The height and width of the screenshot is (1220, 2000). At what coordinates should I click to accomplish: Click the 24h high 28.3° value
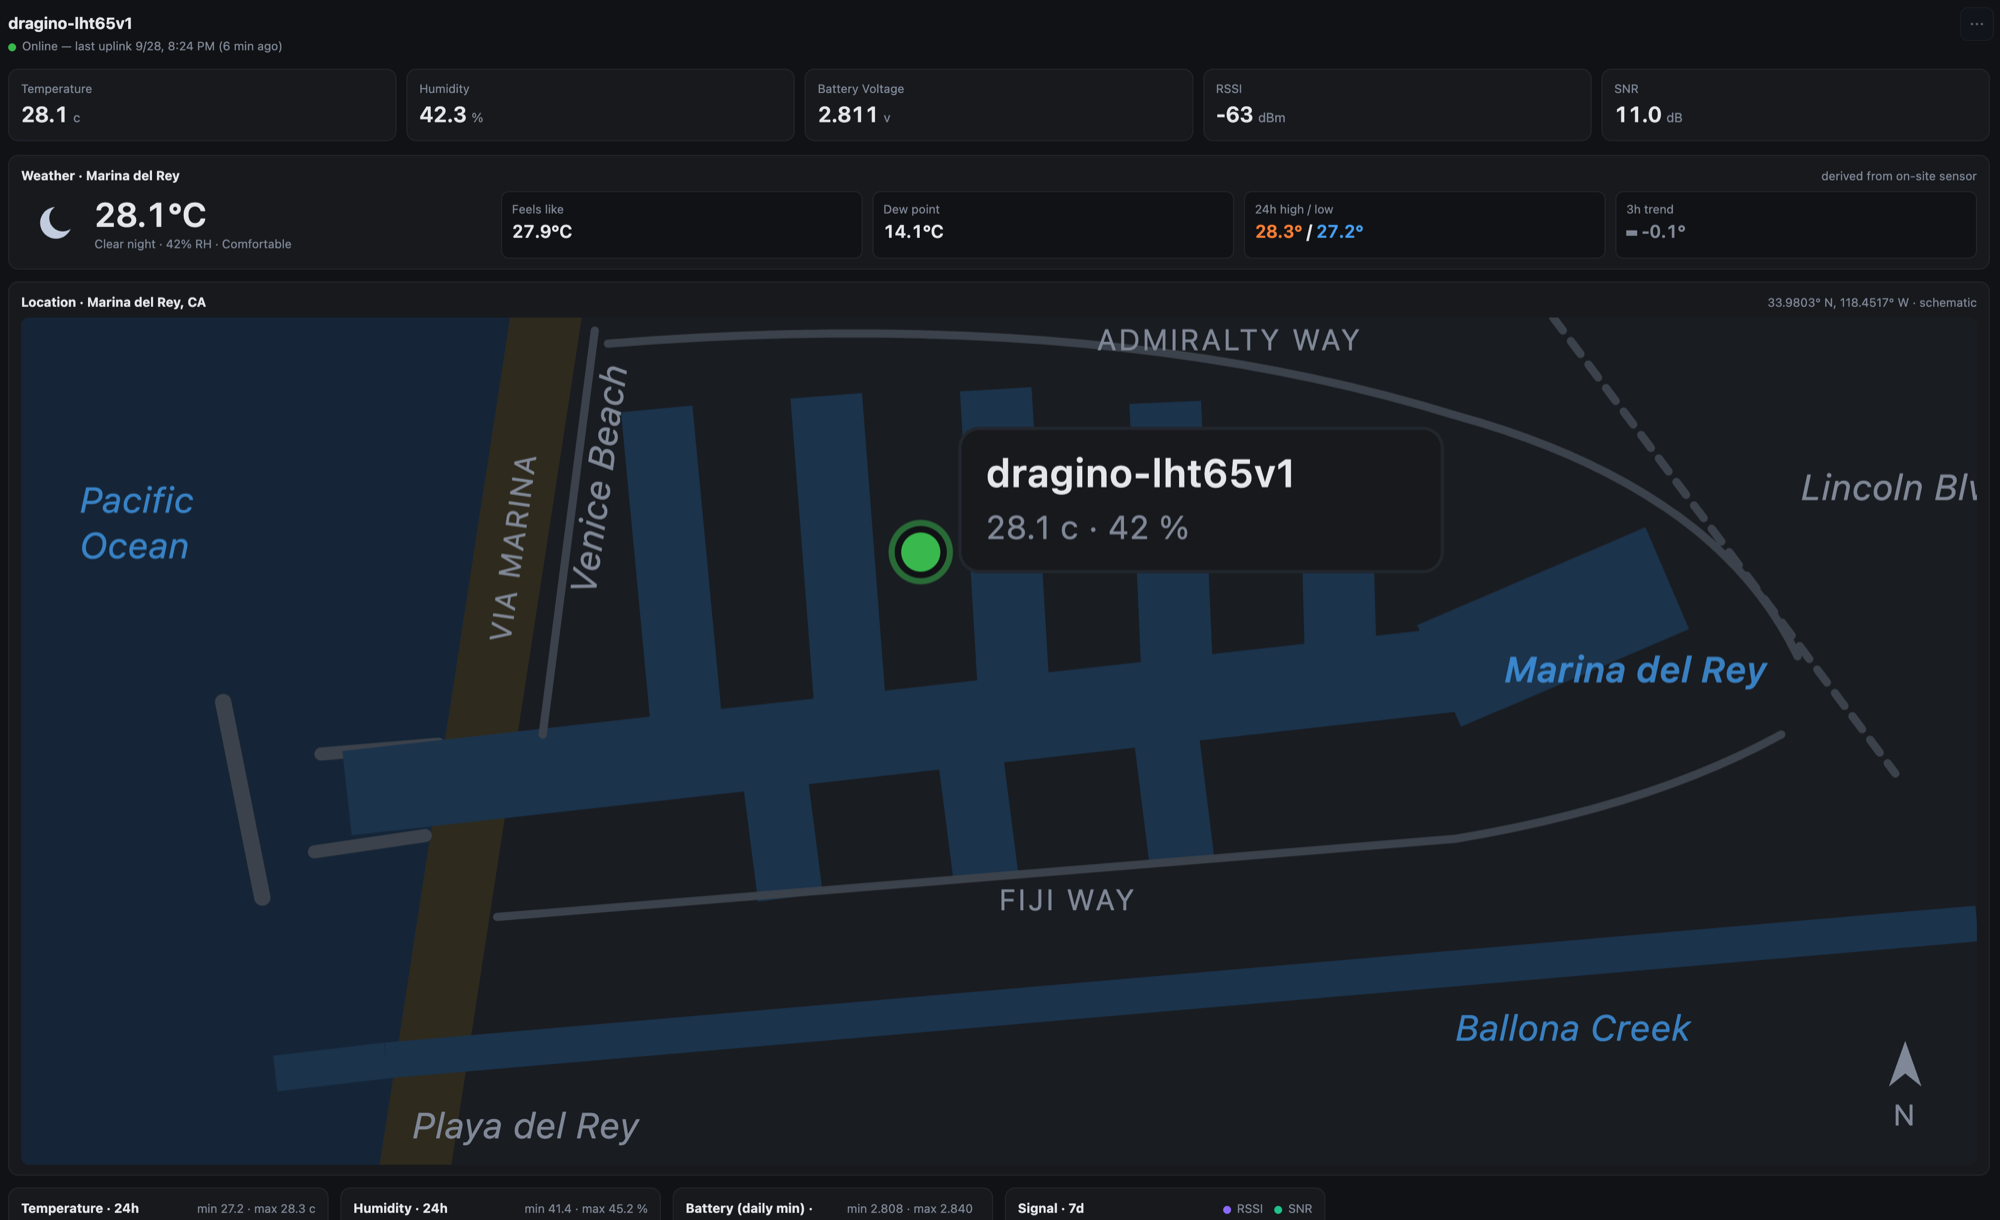tap(1278, 232)
